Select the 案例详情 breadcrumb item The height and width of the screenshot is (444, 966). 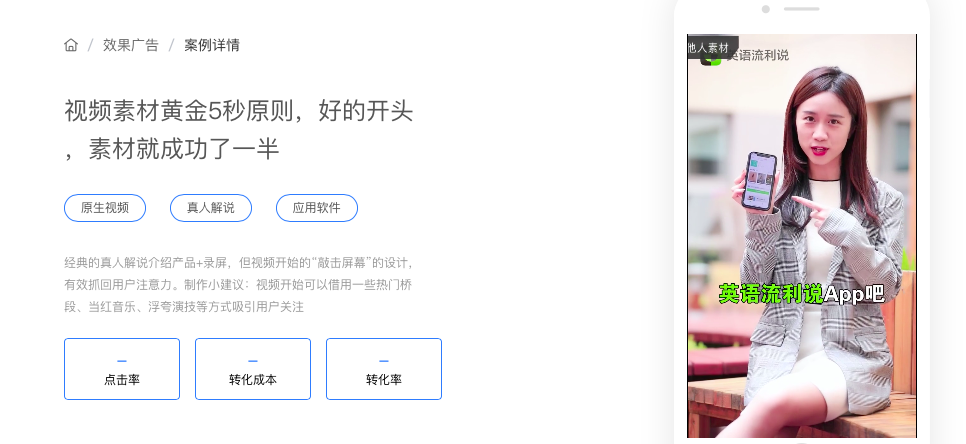point(212,45)
